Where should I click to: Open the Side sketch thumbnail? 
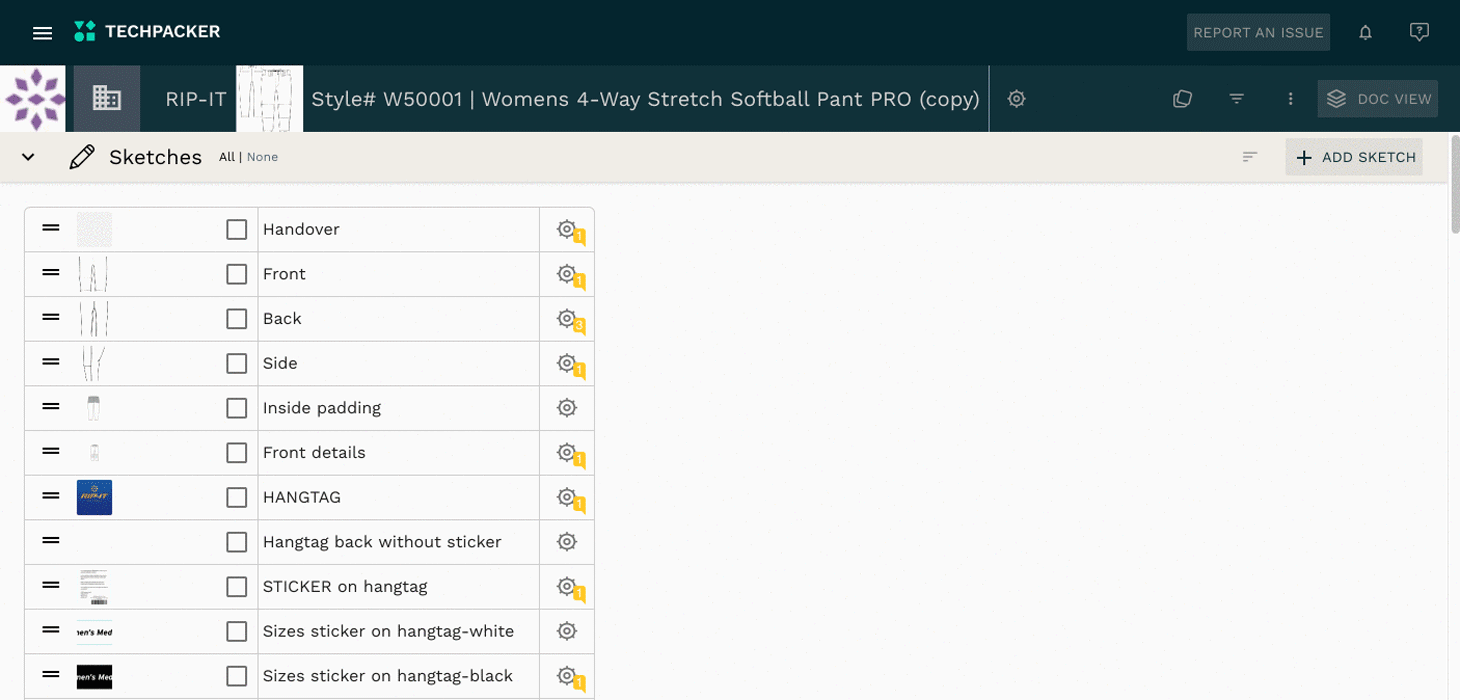pos(93,363)
